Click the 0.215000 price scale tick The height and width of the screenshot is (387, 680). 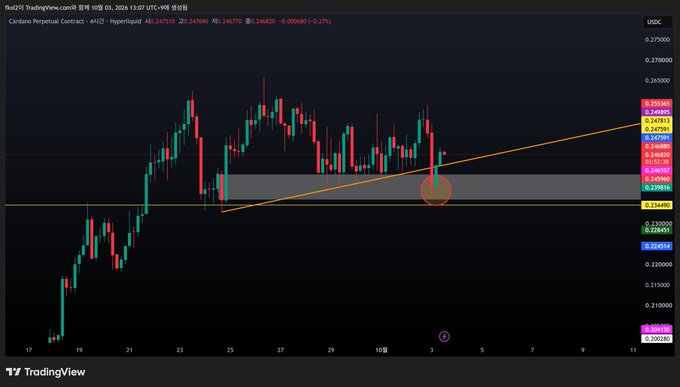click(657, 285)
